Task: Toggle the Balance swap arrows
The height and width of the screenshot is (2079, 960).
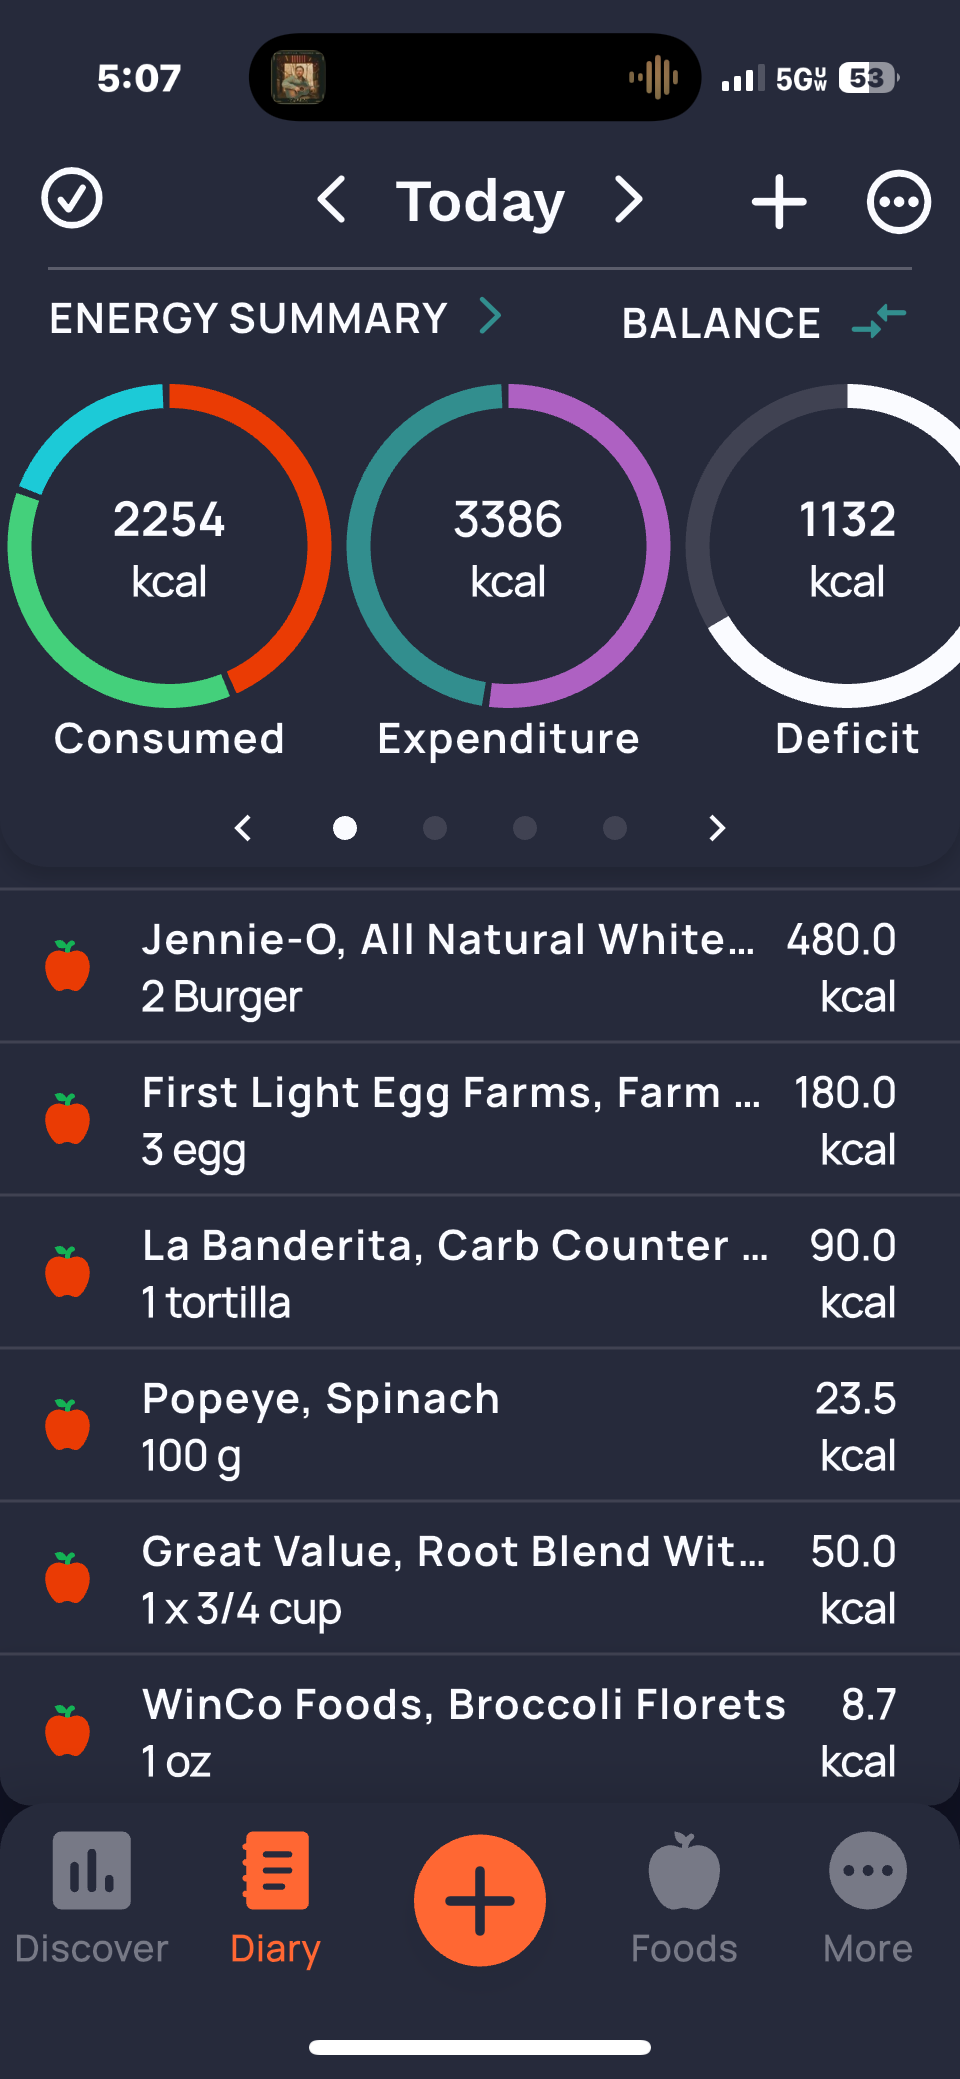Action: point(879,321)
